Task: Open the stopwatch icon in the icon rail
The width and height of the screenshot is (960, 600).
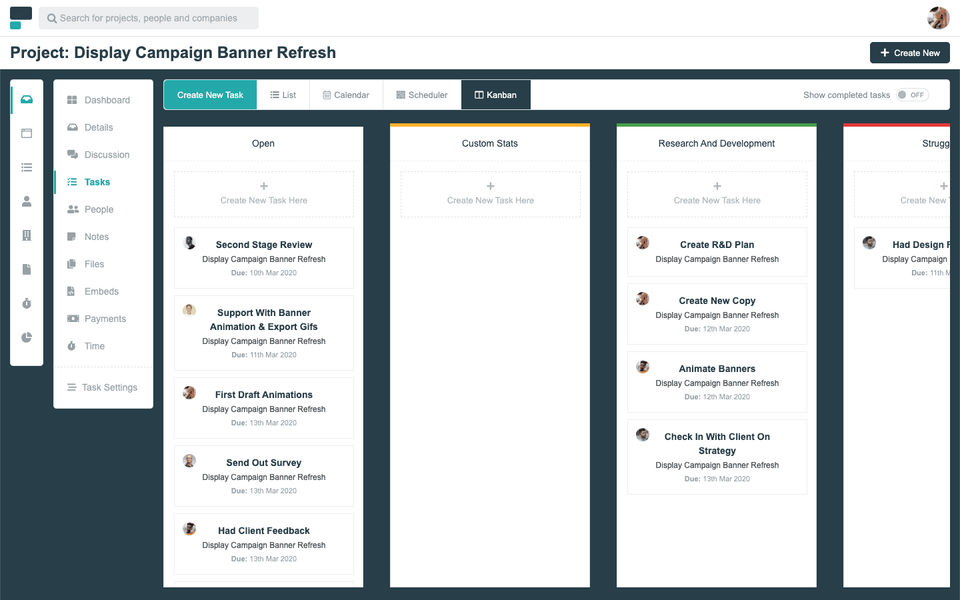Action: pyautogui.click(x=26, y=303)
